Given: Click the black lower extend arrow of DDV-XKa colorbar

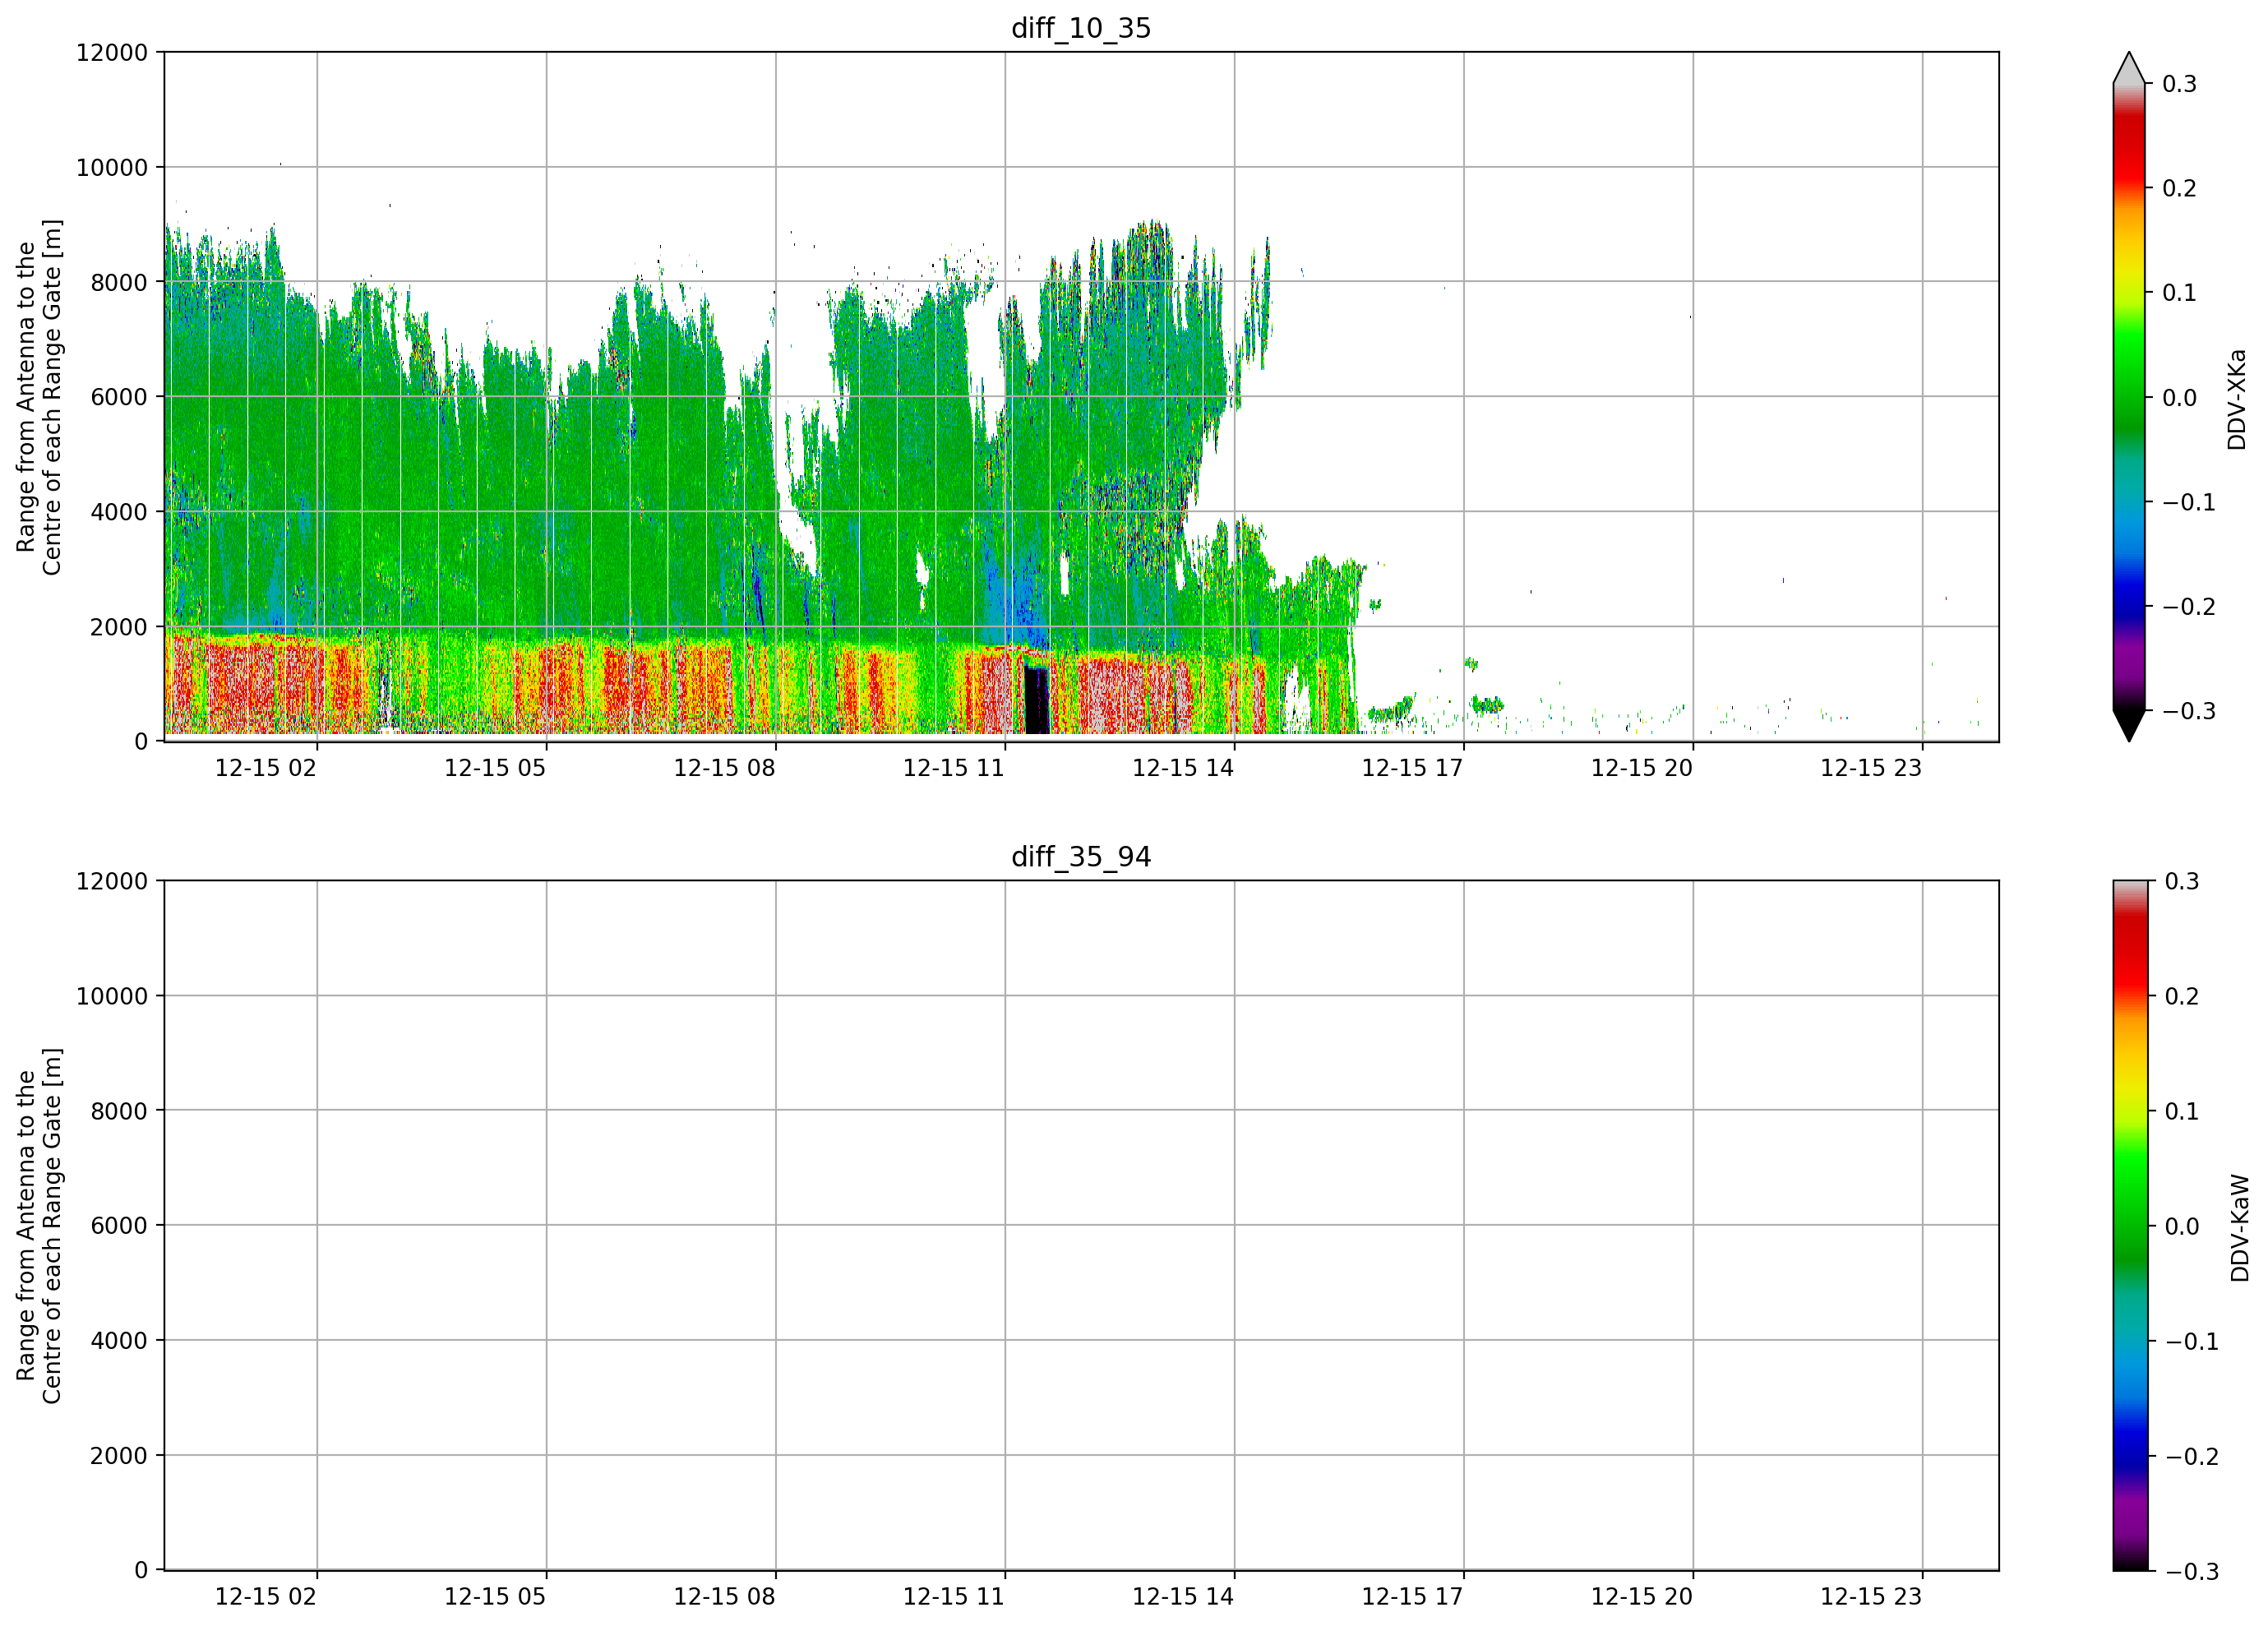Looking at the screenshot, I should (x=2129, y=726).
